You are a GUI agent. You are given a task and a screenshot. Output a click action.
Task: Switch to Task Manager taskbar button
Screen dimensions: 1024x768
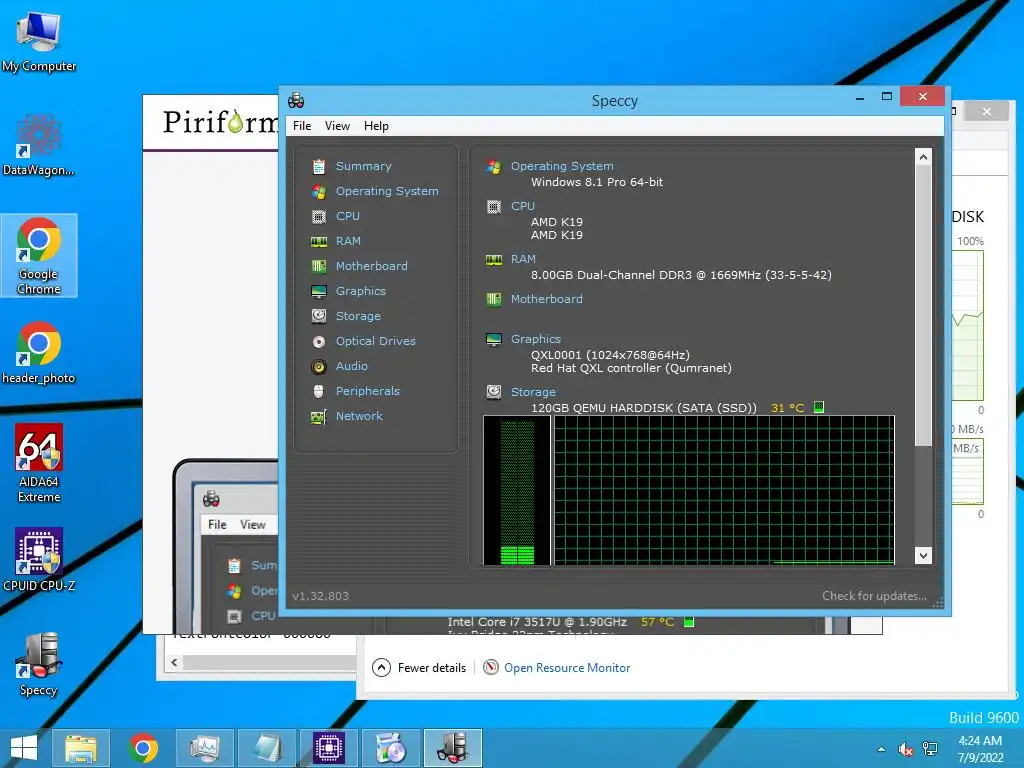coord(204,748)
